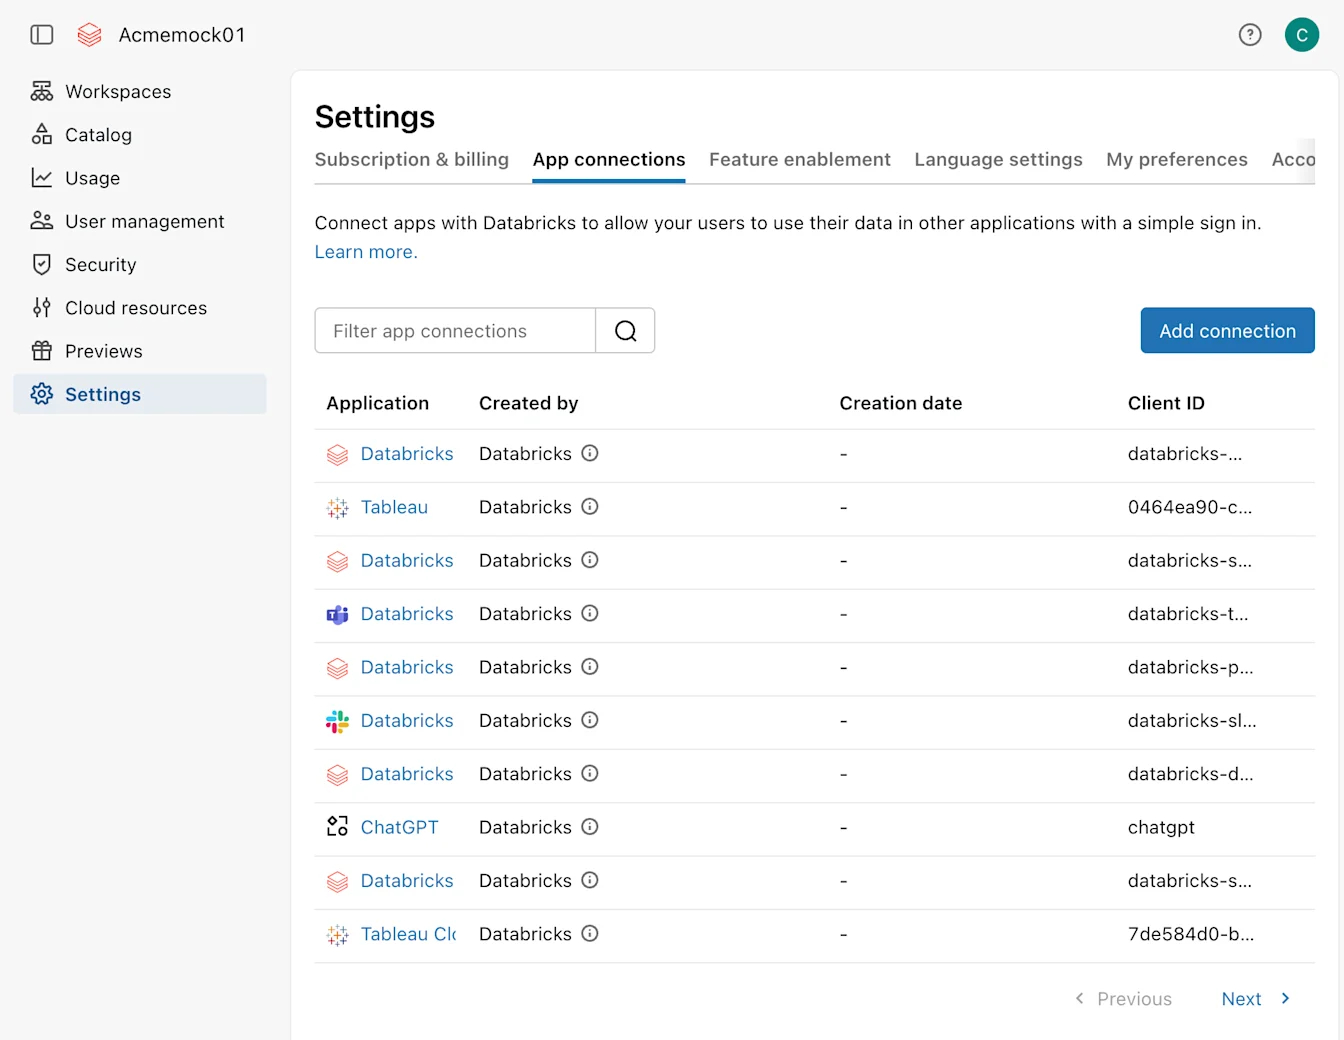Open Databricks link in databricks-sl... row

point(407,720)
